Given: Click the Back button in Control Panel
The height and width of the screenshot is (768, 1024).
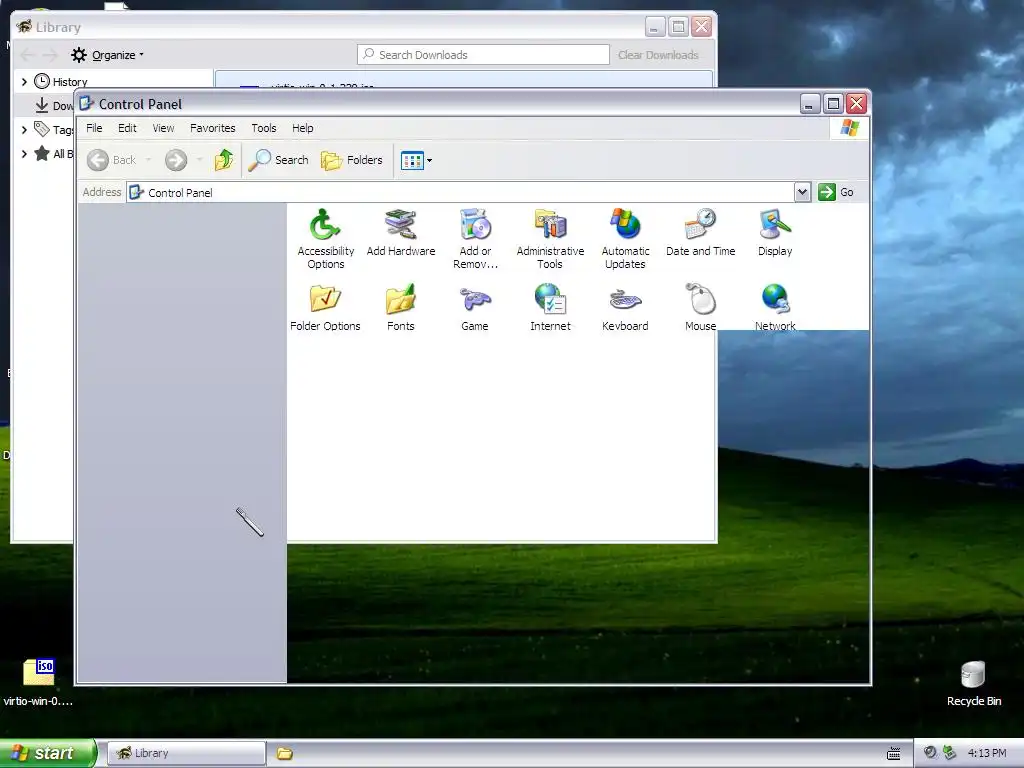Looking at the screenshot, I should (x=112, y=160).
